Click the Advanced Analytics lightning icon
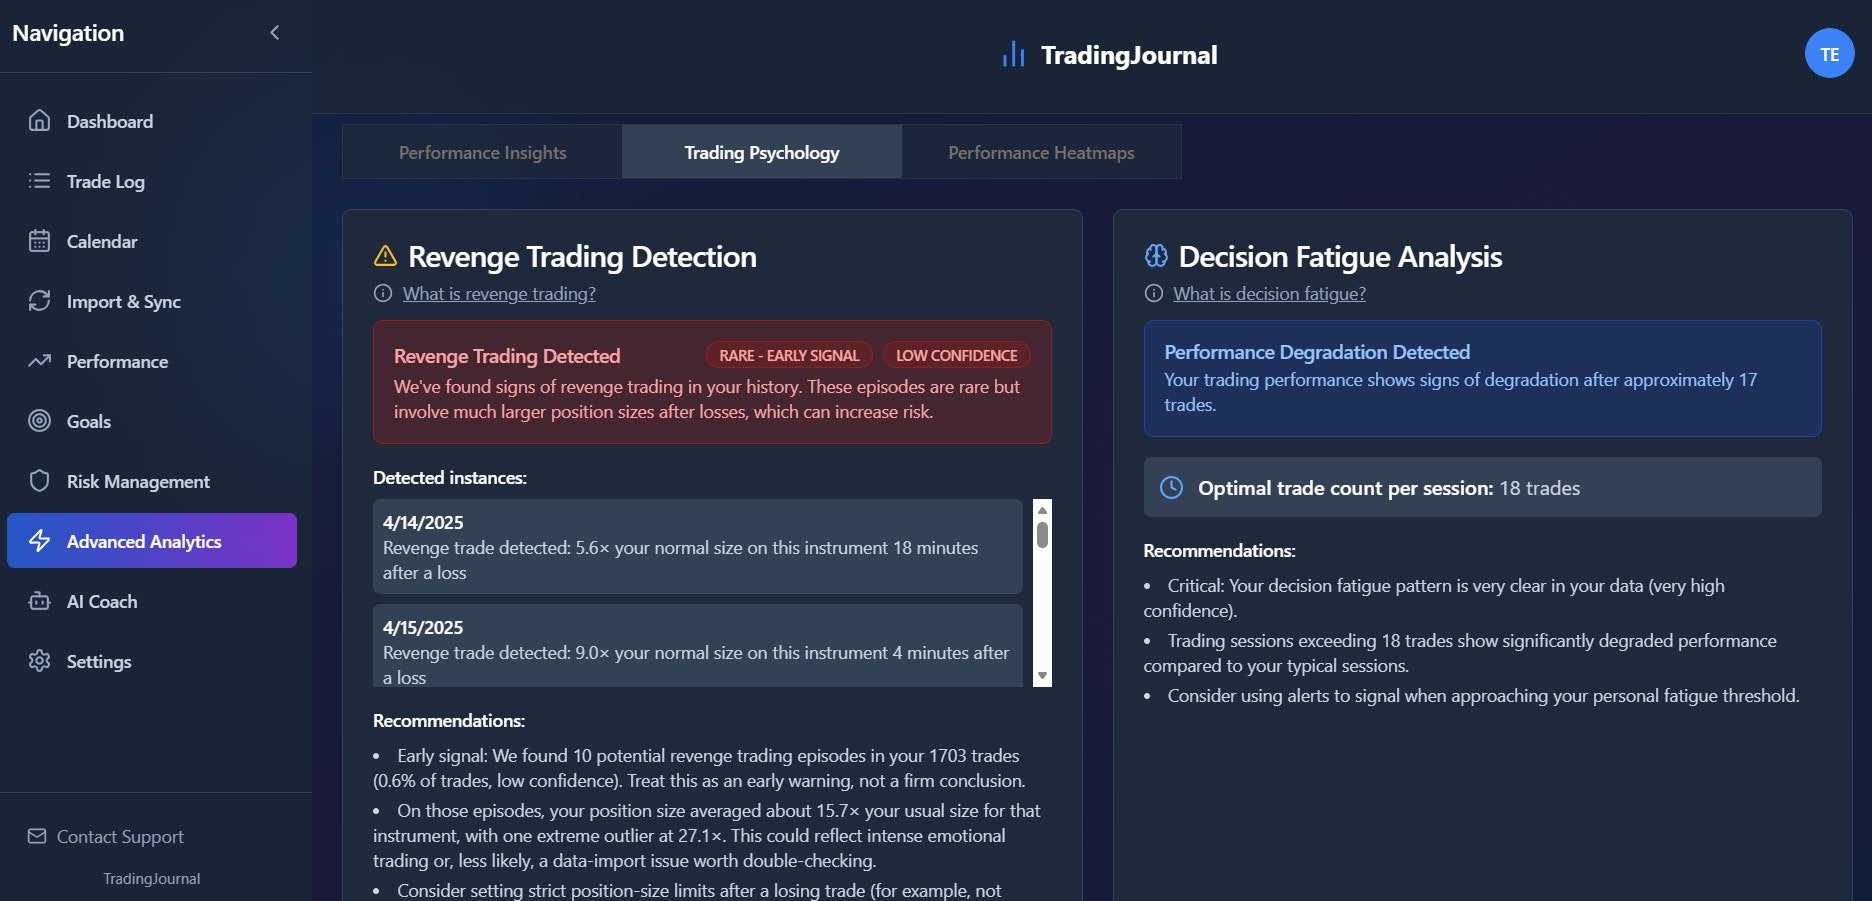Viewport: 1872px width, 901px height. (38, 541)
